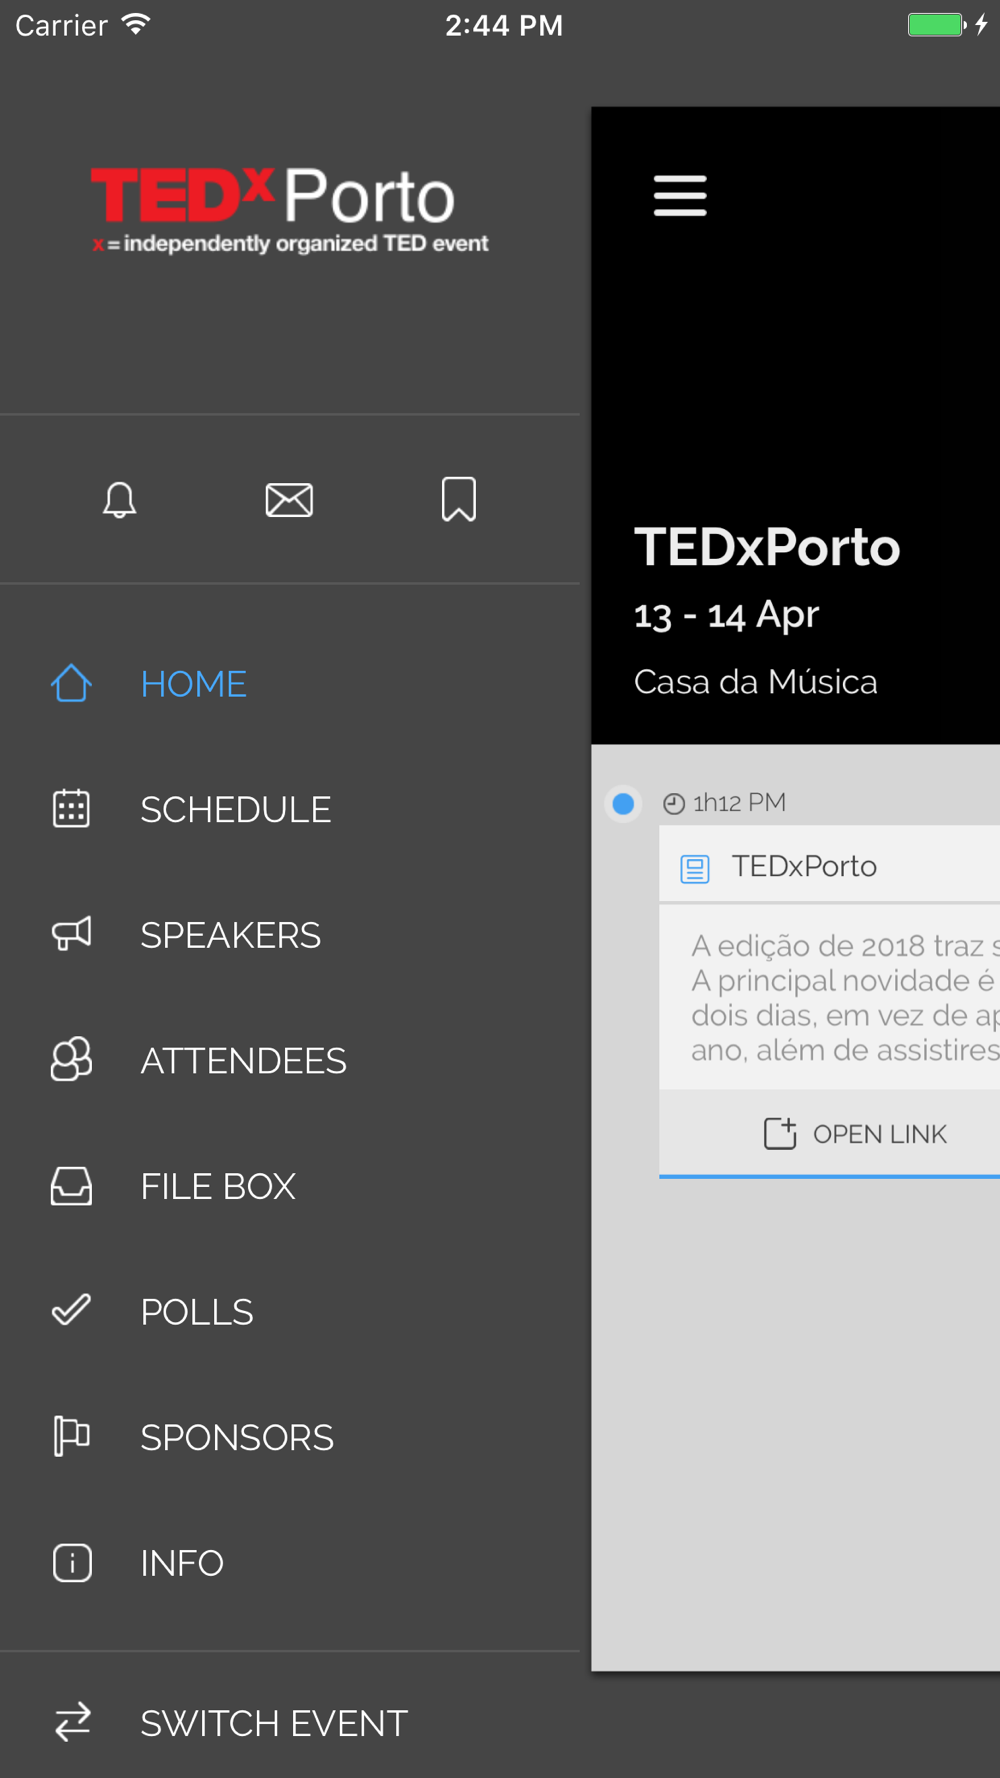Tap the megaphone icon beside Speakers
This screenshot has height=1778, width=1000.
[71, 934]
